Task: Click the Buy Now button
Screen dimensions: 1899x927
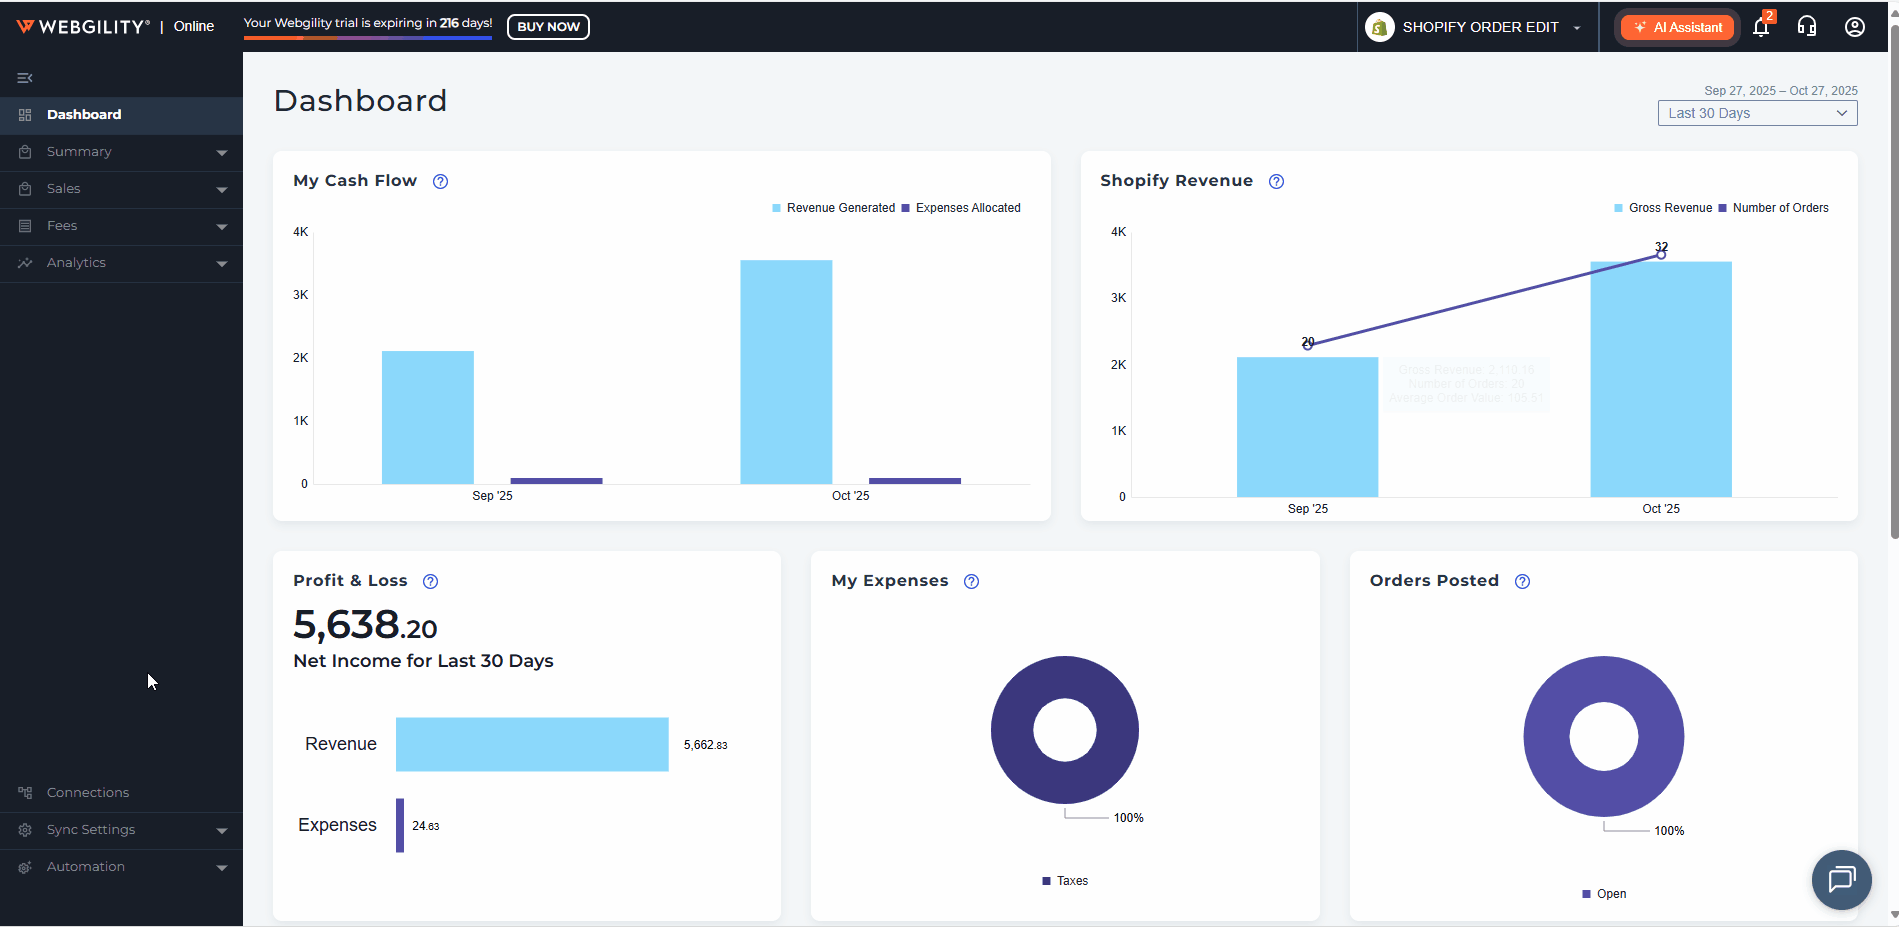Action: click(x=548, y=27)
